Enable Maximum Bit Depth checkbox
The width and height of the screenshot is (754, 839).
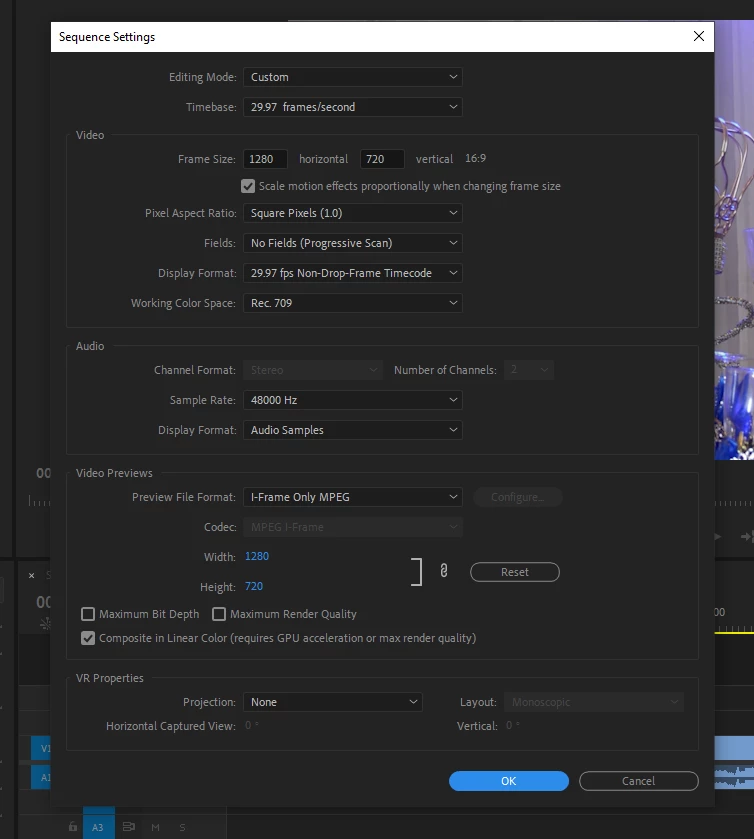88,614
